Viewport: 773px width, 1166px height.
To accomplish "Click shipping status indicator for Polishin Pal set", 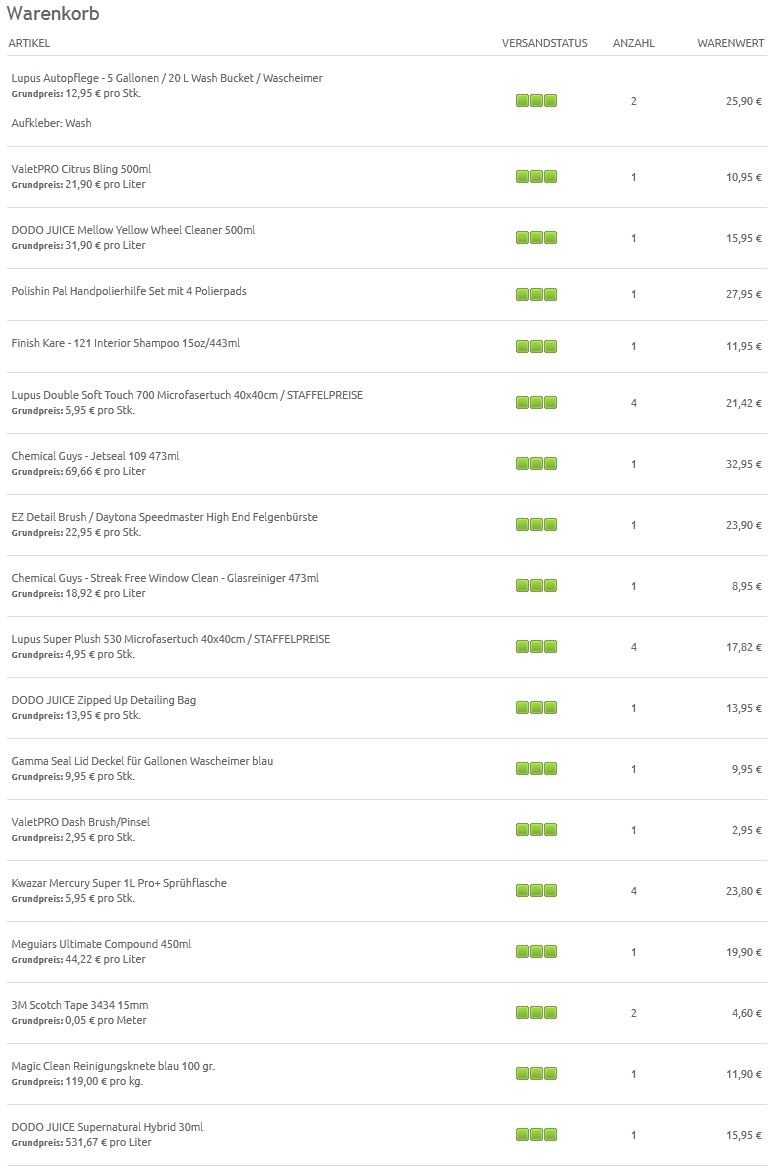I will [536, 294].
